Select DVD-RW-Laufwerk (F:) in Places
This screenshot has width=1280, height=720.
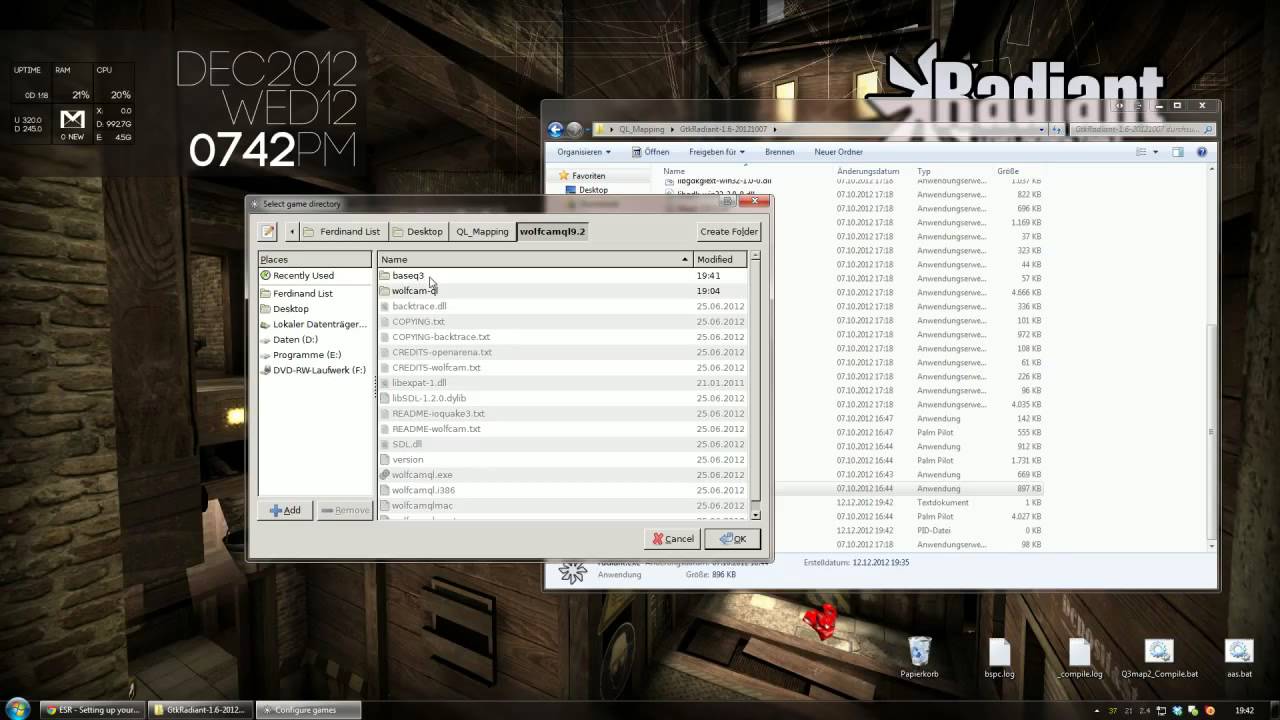(315, 370)
